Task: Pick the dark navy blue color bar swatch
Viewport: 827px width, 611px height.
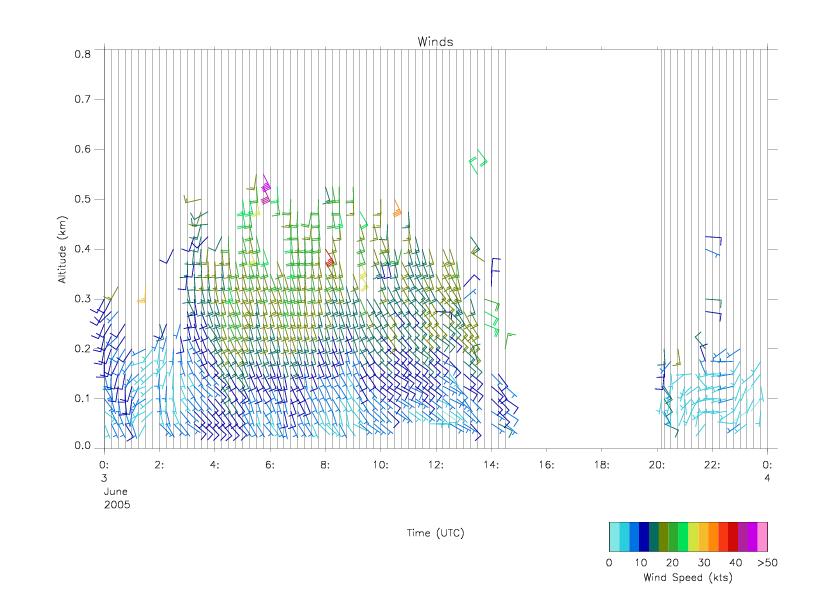Action: pos(644,537)
